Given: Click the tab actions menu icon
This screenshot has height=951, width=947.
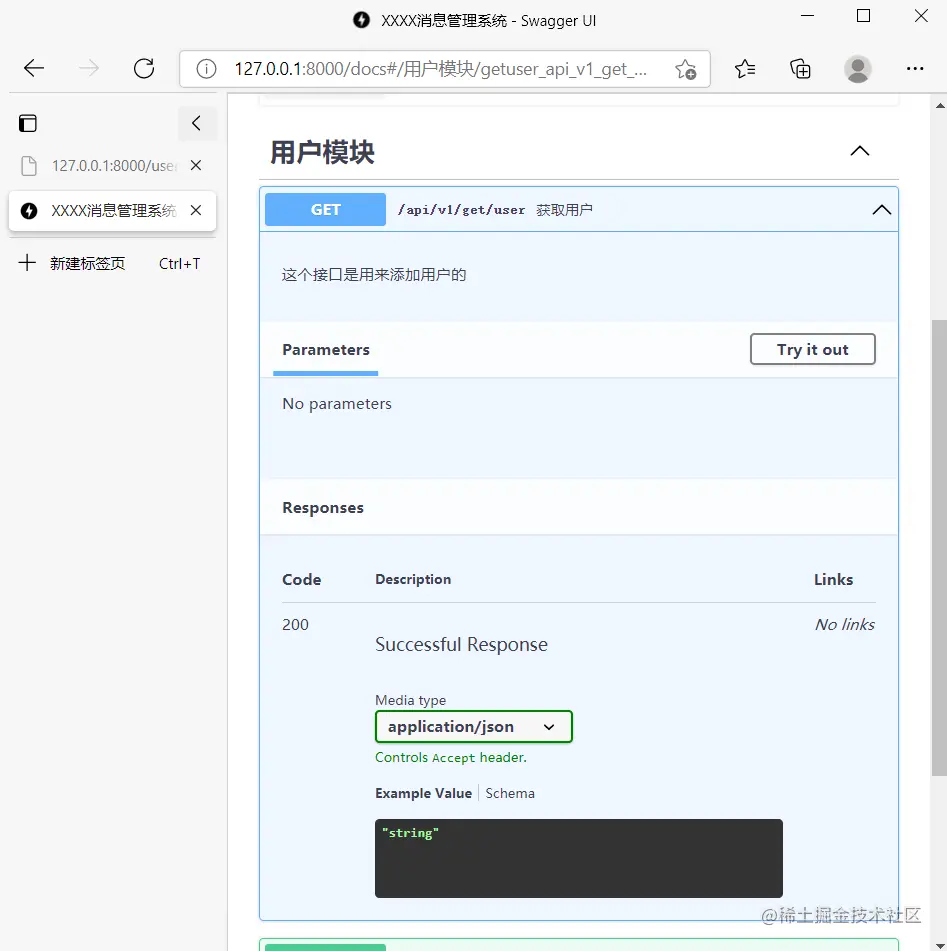Looking at the screenshot, I should point(28,123).
